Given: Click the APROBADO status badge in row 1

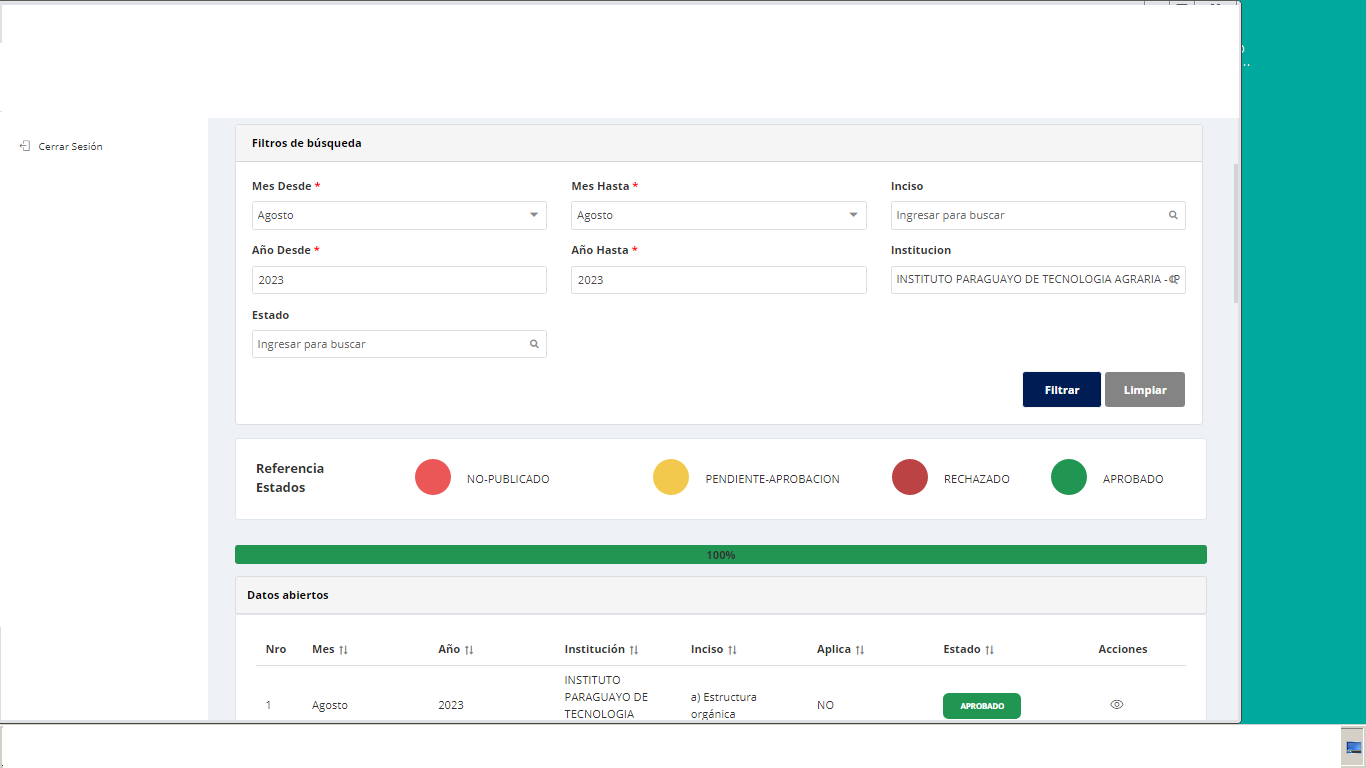Looking at the screenshot, I should [982, 706].
